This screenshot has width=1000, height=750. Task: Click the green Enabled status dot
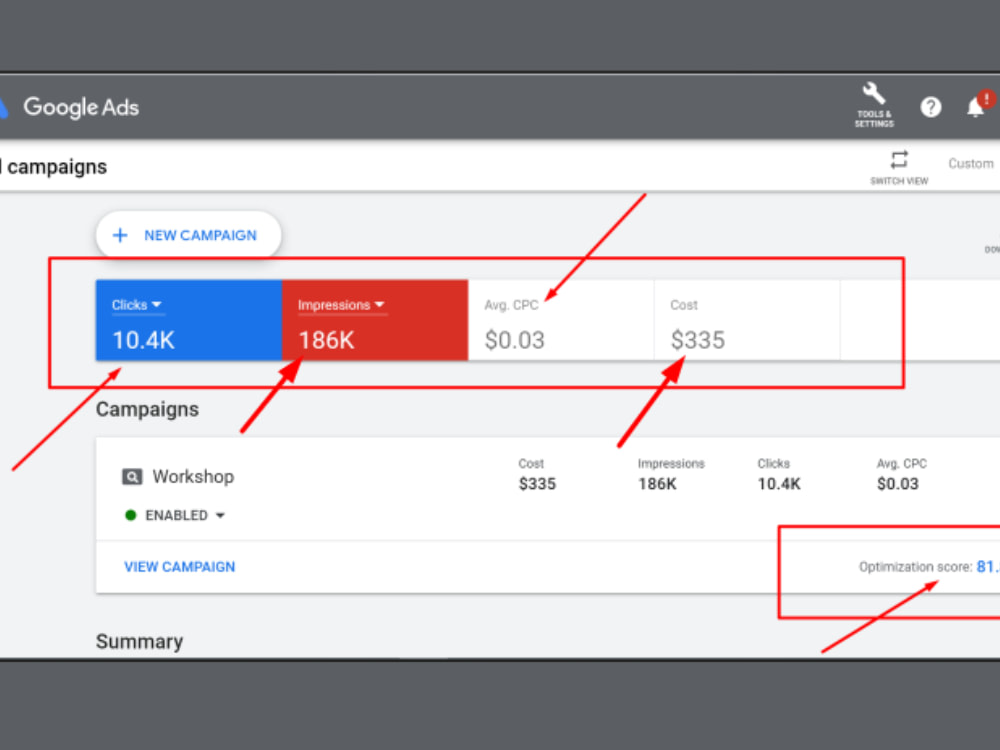pos(131,515)
